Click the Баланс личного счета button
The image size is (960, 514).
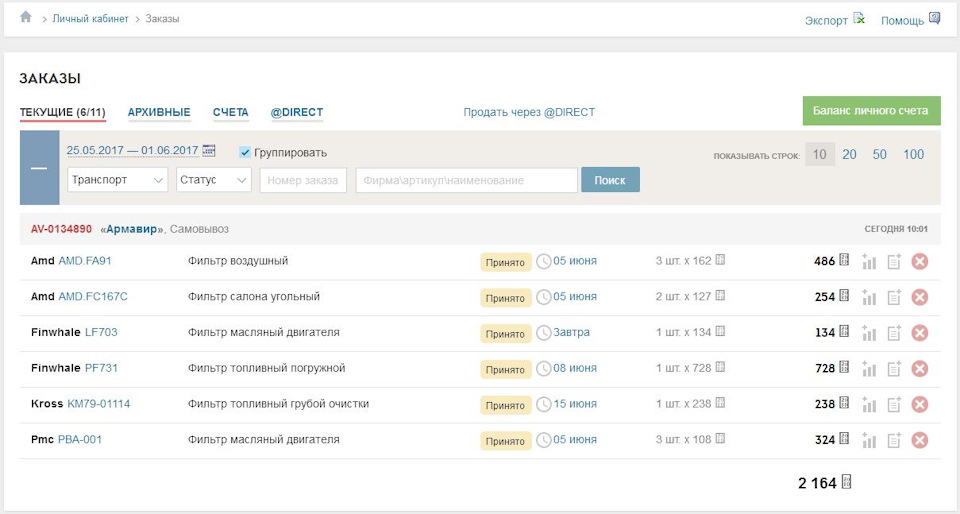click(x=871, y=111)
